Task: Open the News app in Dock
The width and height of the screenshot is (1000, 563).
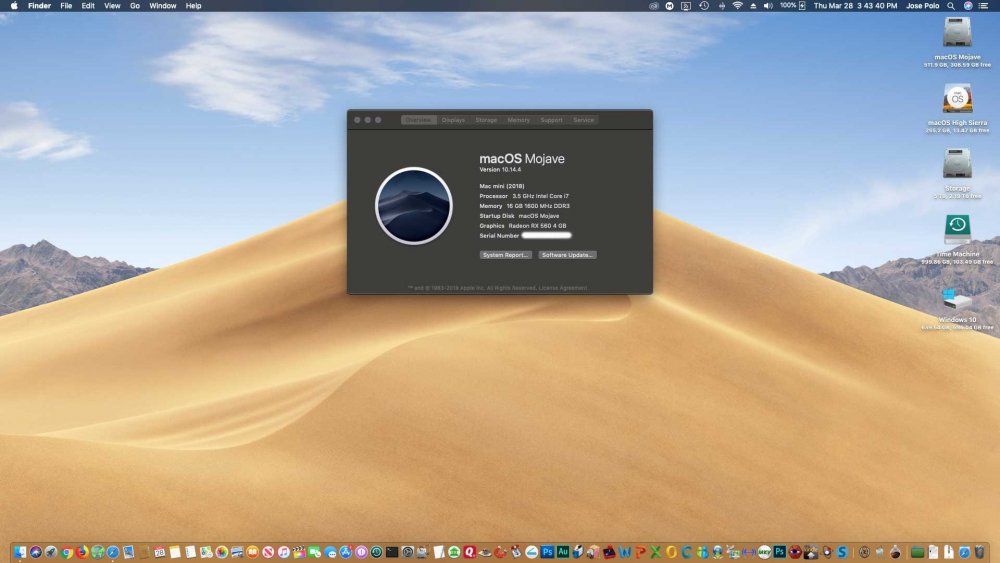Action: coord(268,552)
